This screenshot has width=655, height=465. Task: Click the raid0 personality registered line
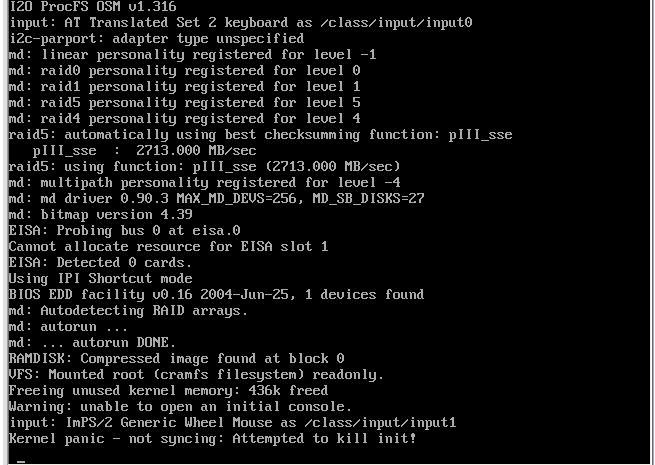[184, 71]
